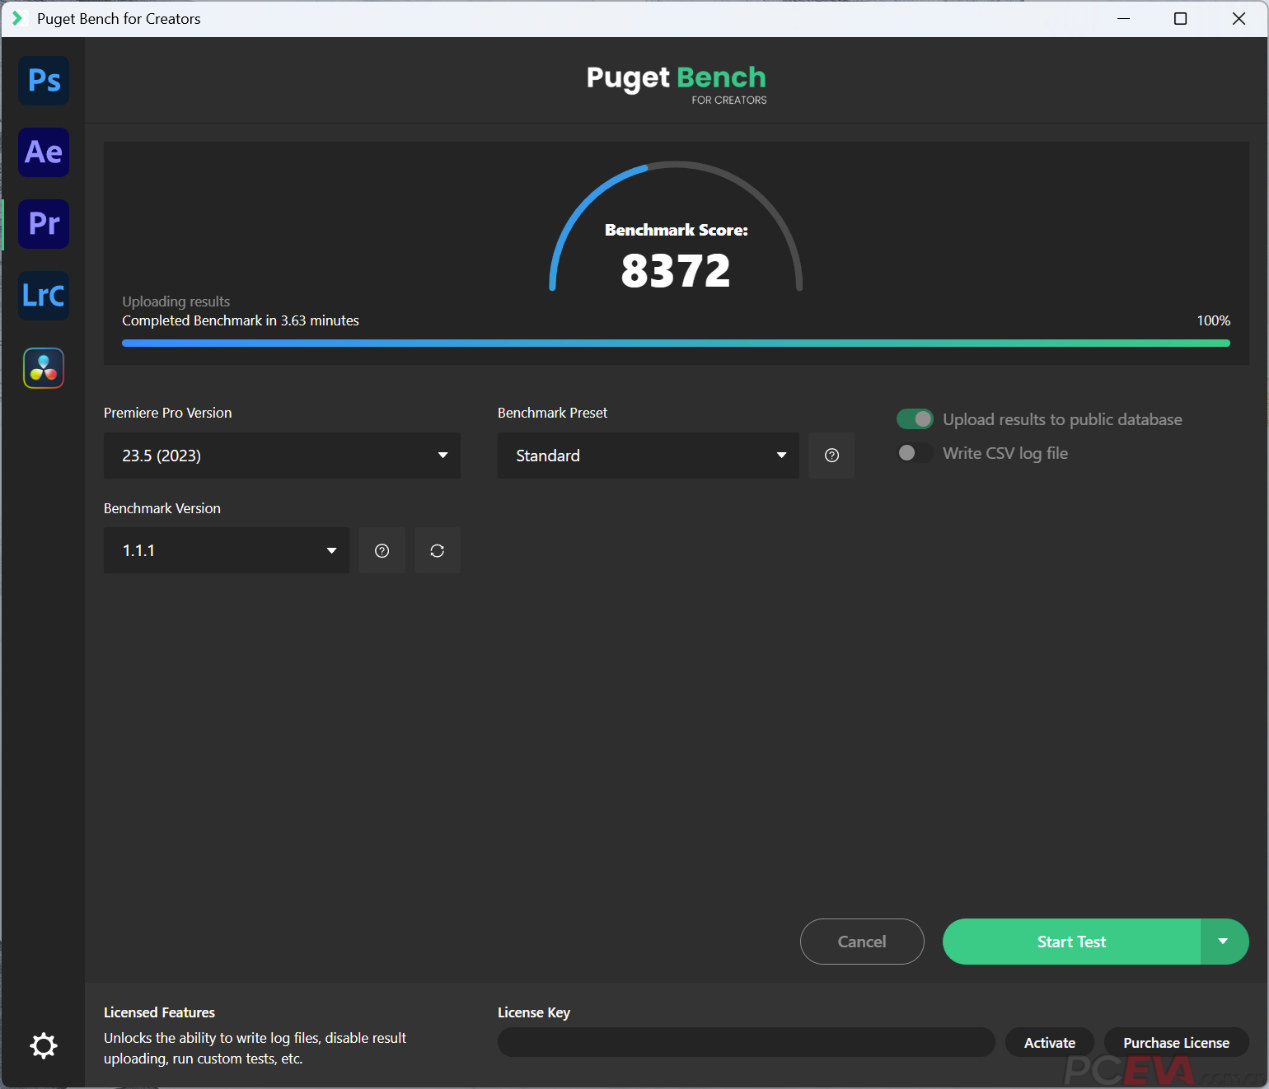
Task: Click the Benchmark Preset help icon
Action: [x=831, y=456]
